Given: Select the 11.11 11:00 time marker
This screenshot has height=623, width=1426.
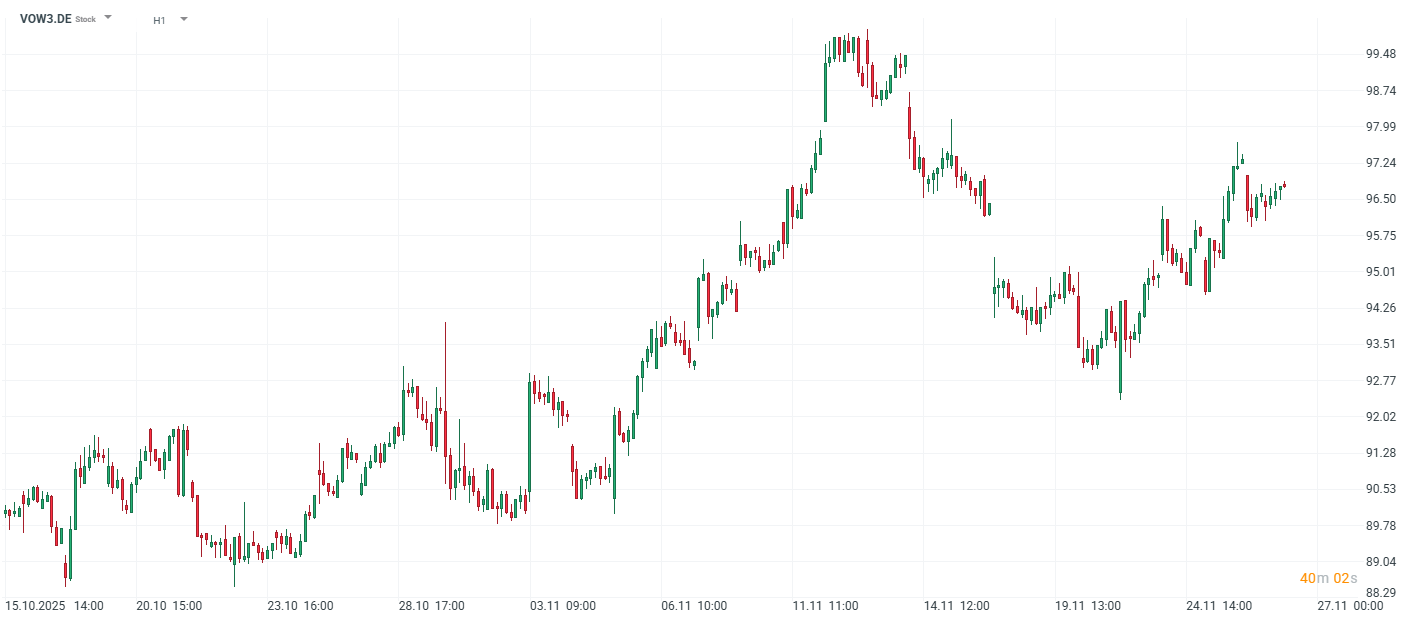Looking at the screenshot, I should click(x=825, y=606).
